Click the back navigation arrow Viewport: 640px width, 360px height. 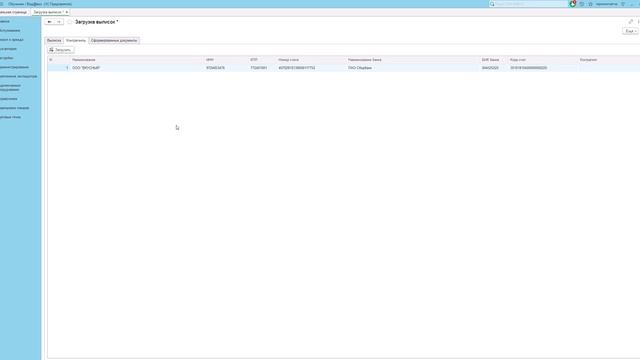click(x=49, y=22)
